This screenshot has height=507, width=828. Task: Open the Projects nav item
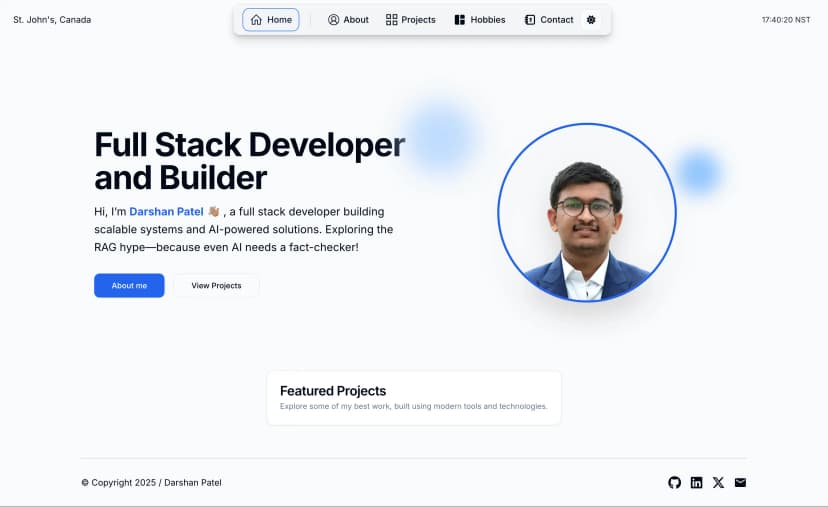(411, 20)
